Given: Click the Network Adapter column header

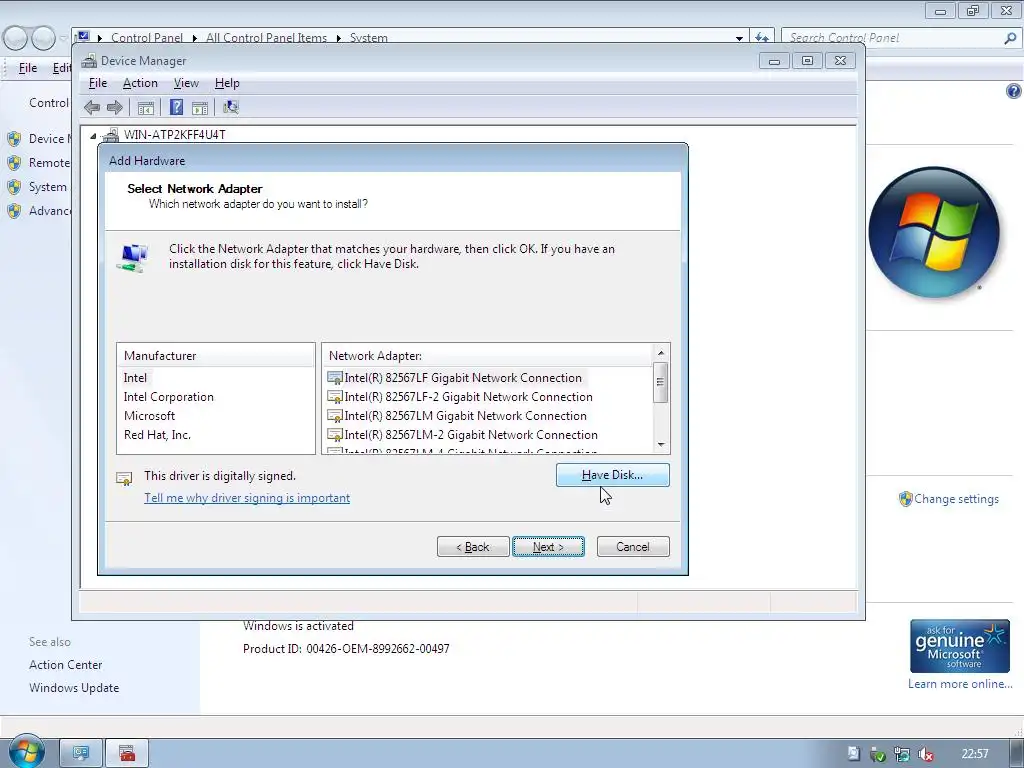Looking at the screenshot, I should 488,356.
